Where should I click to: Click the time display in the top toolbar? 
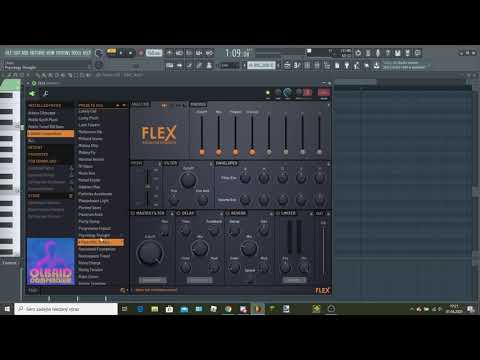point(237,53)
